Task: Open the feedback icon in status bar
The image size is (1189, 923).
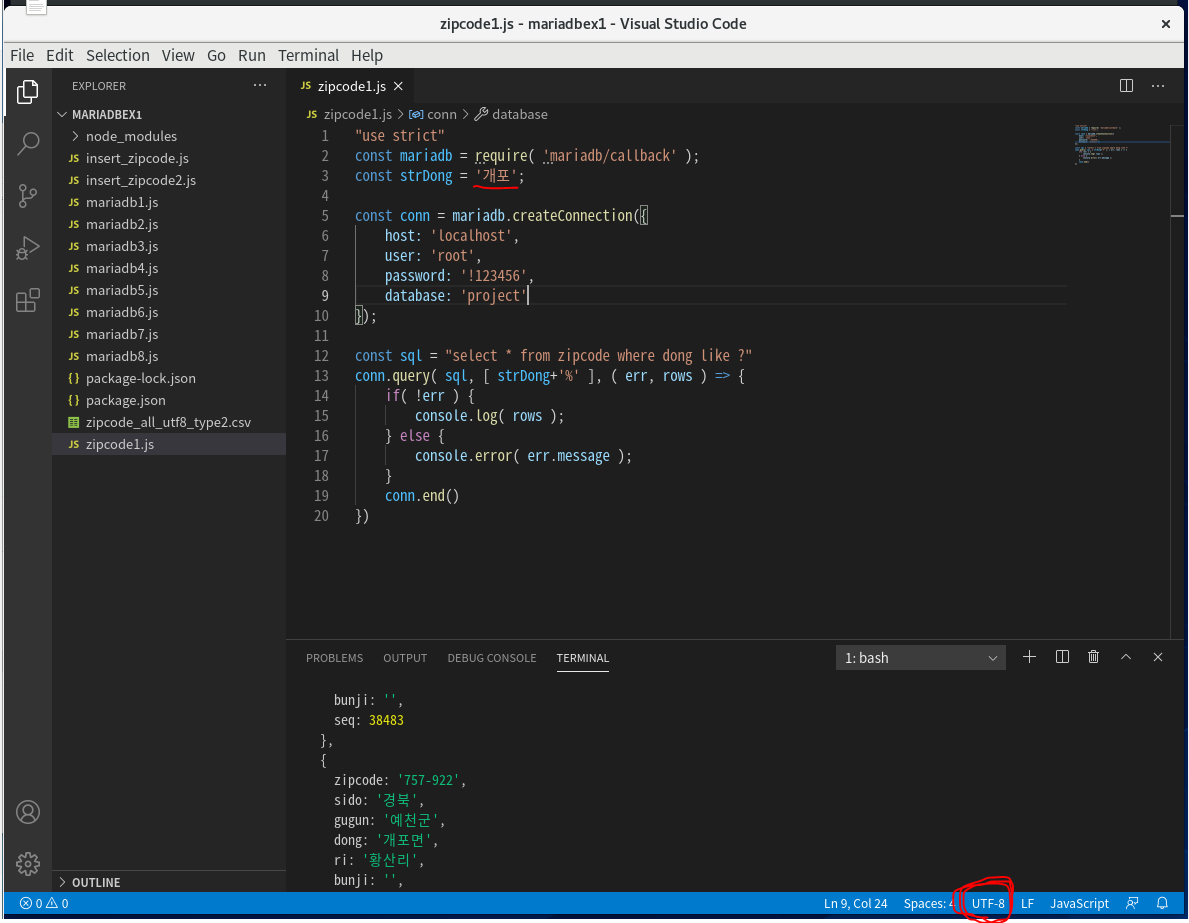Action: 1132,903
